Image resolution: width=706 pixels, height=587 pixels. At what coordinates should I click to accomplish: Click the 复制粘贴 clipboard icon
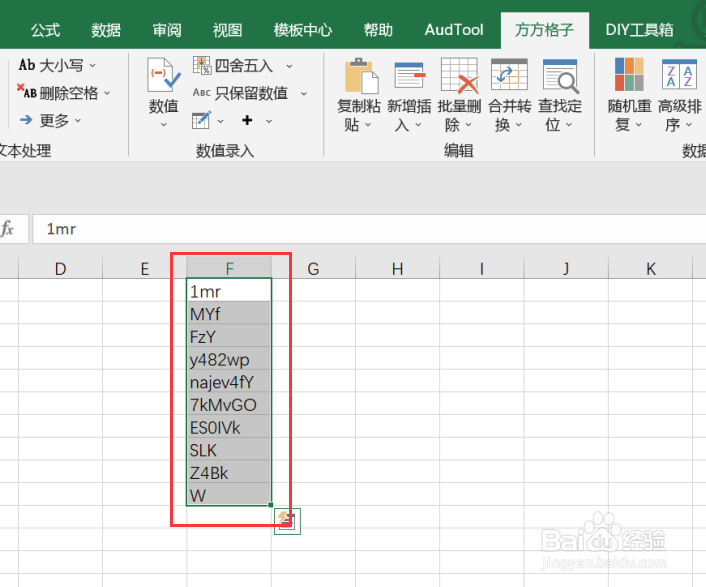pos(360,76)
